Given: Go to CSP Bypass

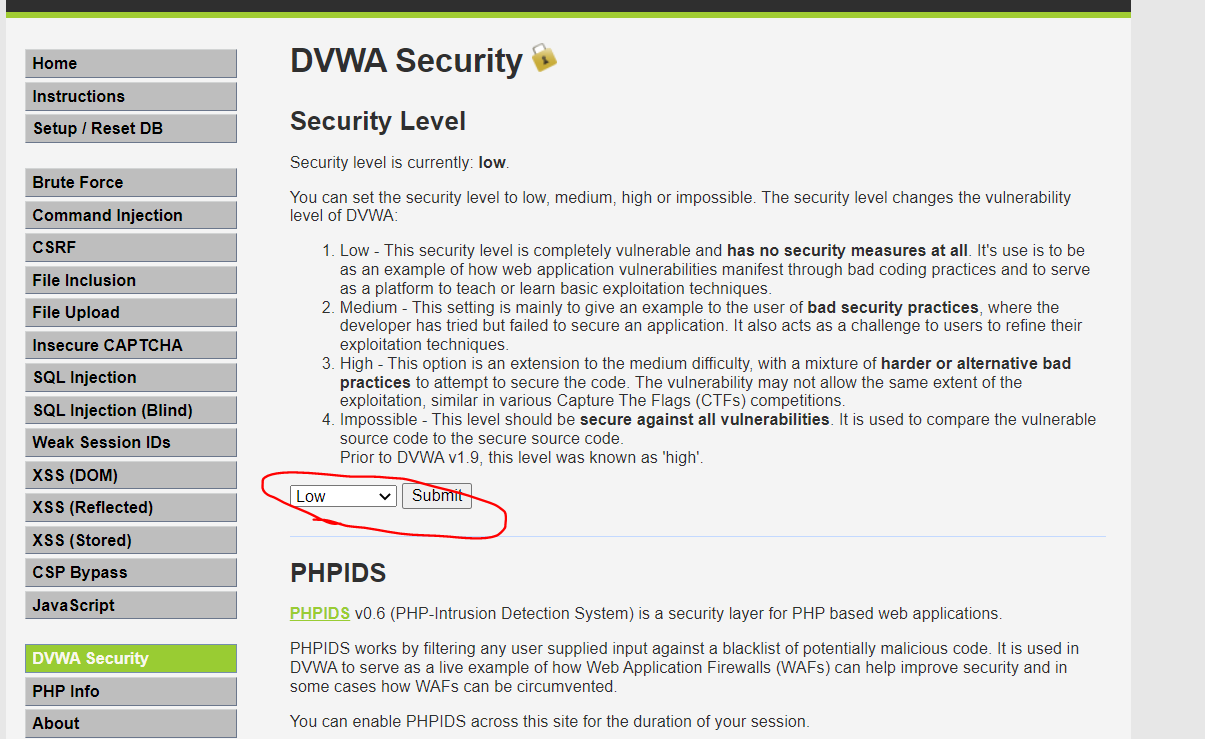Looking at the screenshot, I should pyautogui.click(x=131, y=572).
